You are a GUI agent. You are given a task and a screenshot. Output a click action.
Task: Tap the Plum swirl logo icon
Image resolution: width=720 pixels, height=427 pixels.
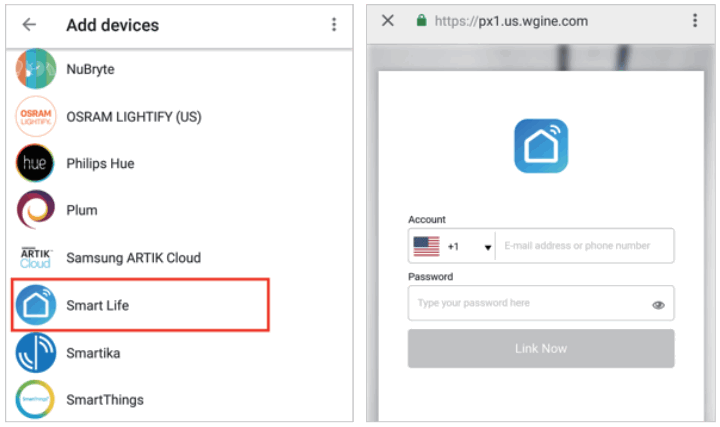tap(36, 210)
